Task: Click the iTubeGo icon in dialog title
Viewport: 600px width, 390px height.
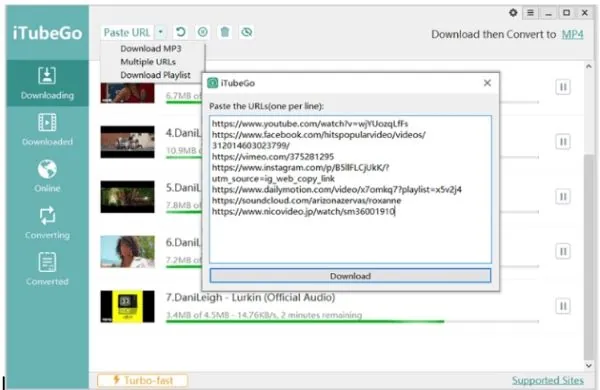Action: tap(212, 83)
